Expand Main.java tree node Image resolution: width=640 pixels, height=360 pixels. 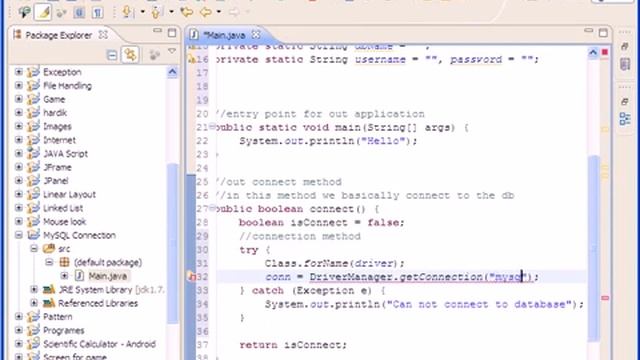click(x=64, y=276)
